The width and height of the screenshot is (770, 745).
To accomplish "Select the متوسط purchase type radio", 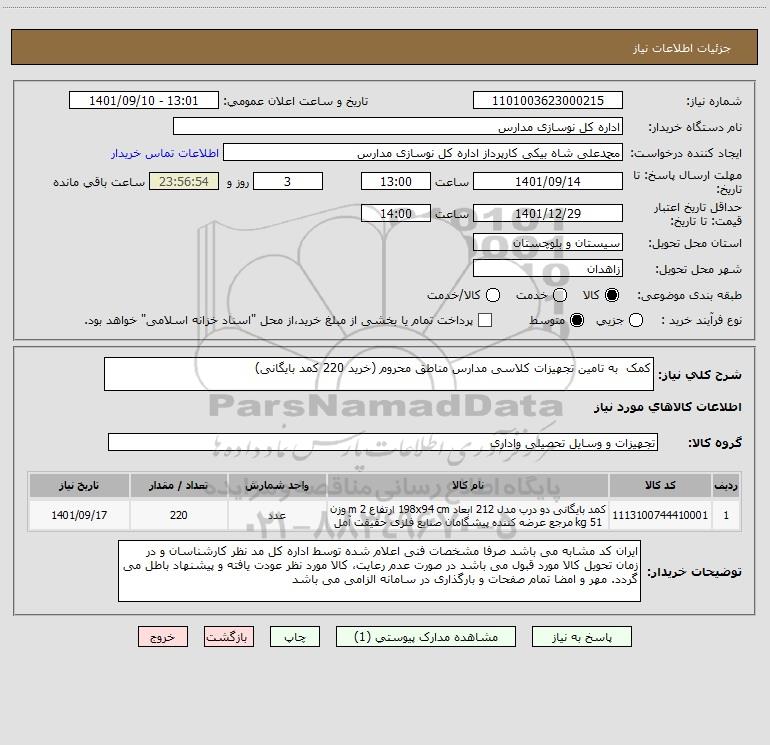I will click(577, 320).
